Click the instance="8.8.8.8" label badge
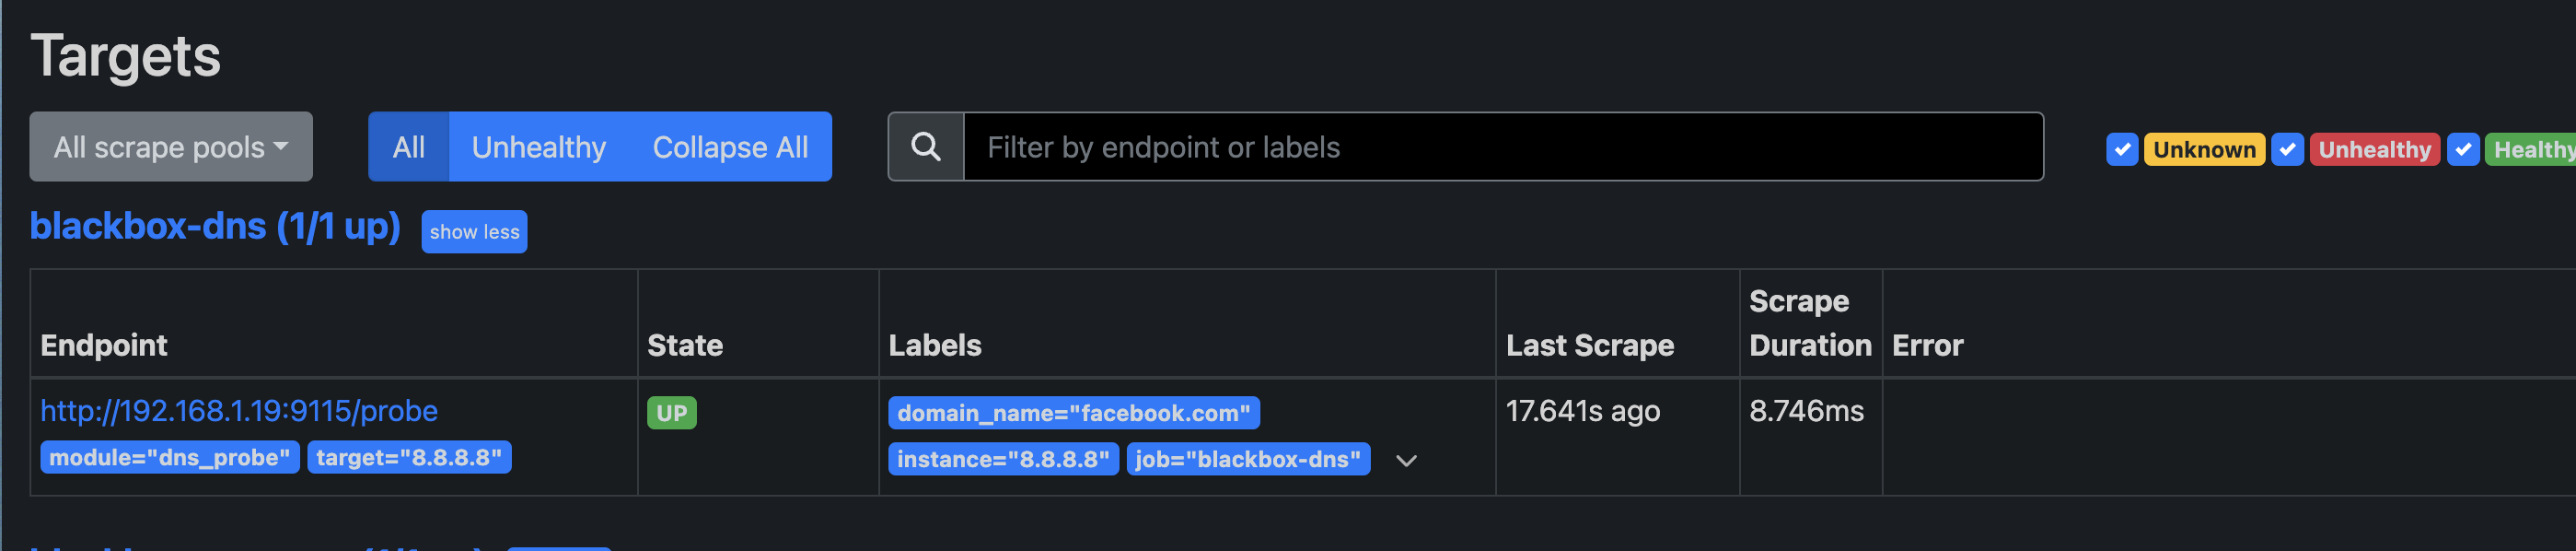 [x=1002, y=459]
